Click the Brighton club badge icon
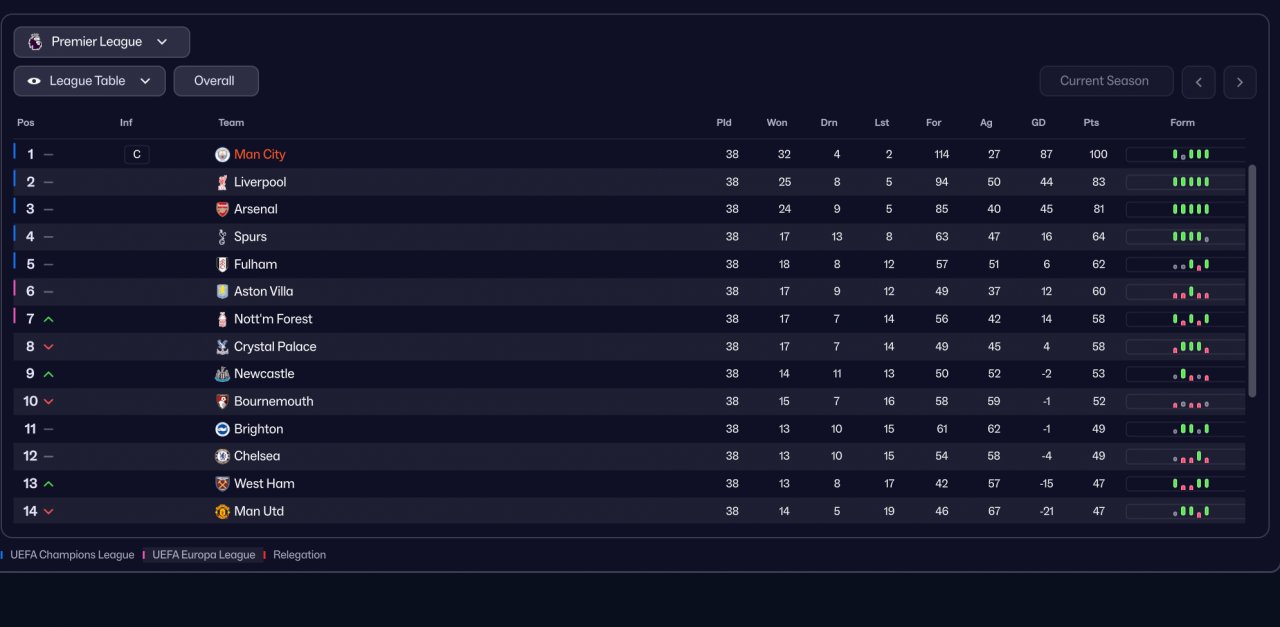 coord(222,429)
